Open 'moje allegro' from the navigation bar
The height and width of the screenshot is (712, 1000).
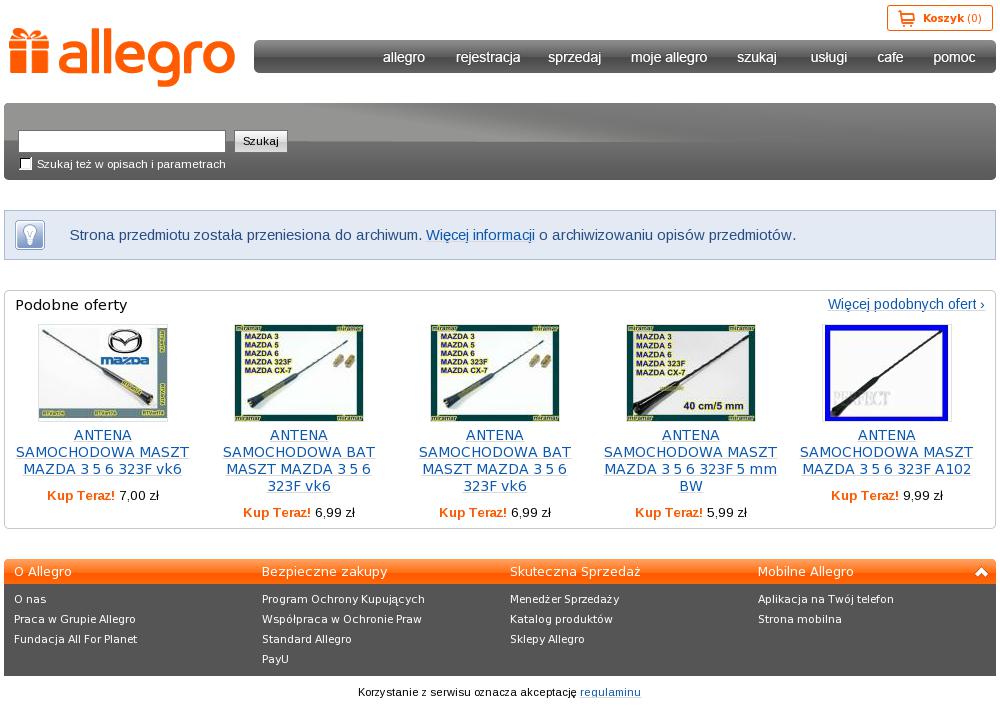click(669, 57)
